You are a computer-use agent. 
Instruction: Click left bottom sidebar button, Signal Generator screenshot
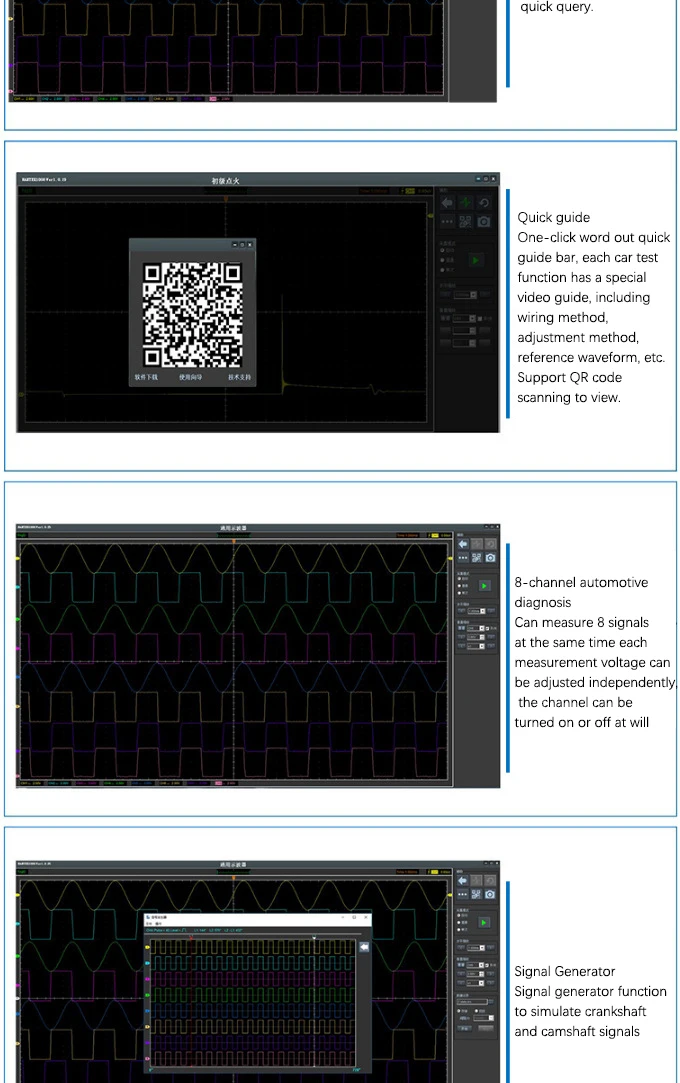click(464, 1028)
